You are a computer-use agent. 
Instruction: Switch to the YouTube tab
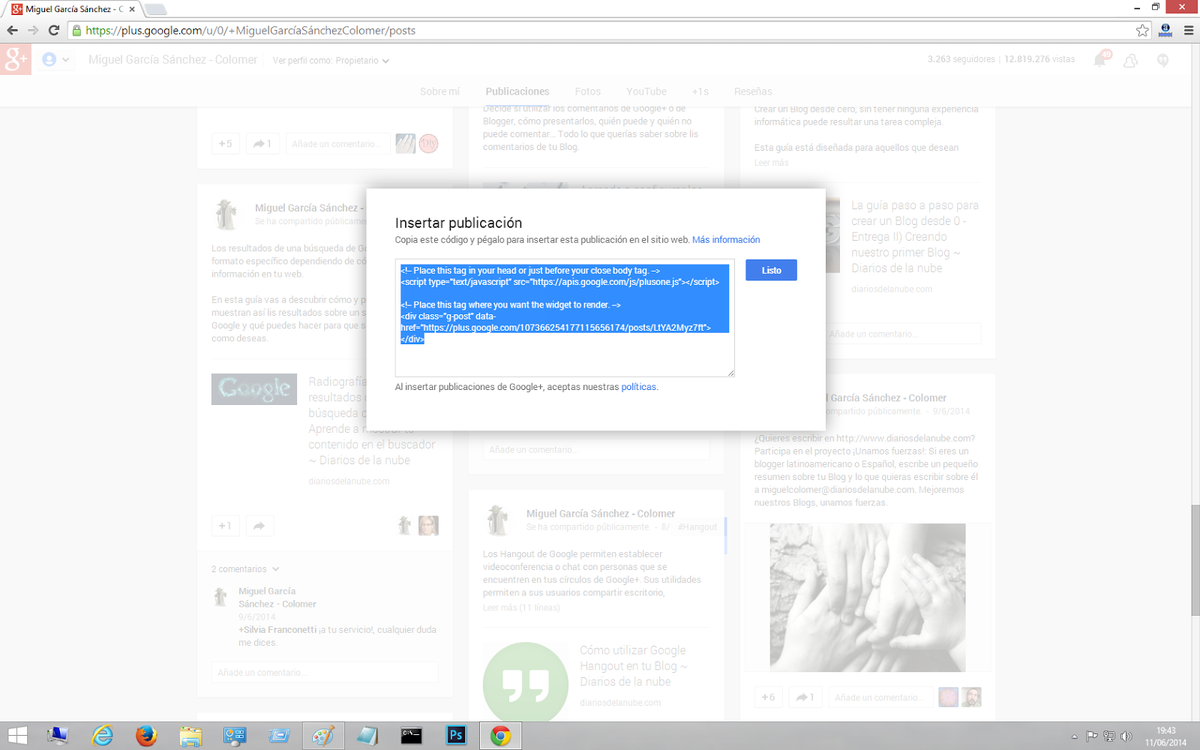646,91
